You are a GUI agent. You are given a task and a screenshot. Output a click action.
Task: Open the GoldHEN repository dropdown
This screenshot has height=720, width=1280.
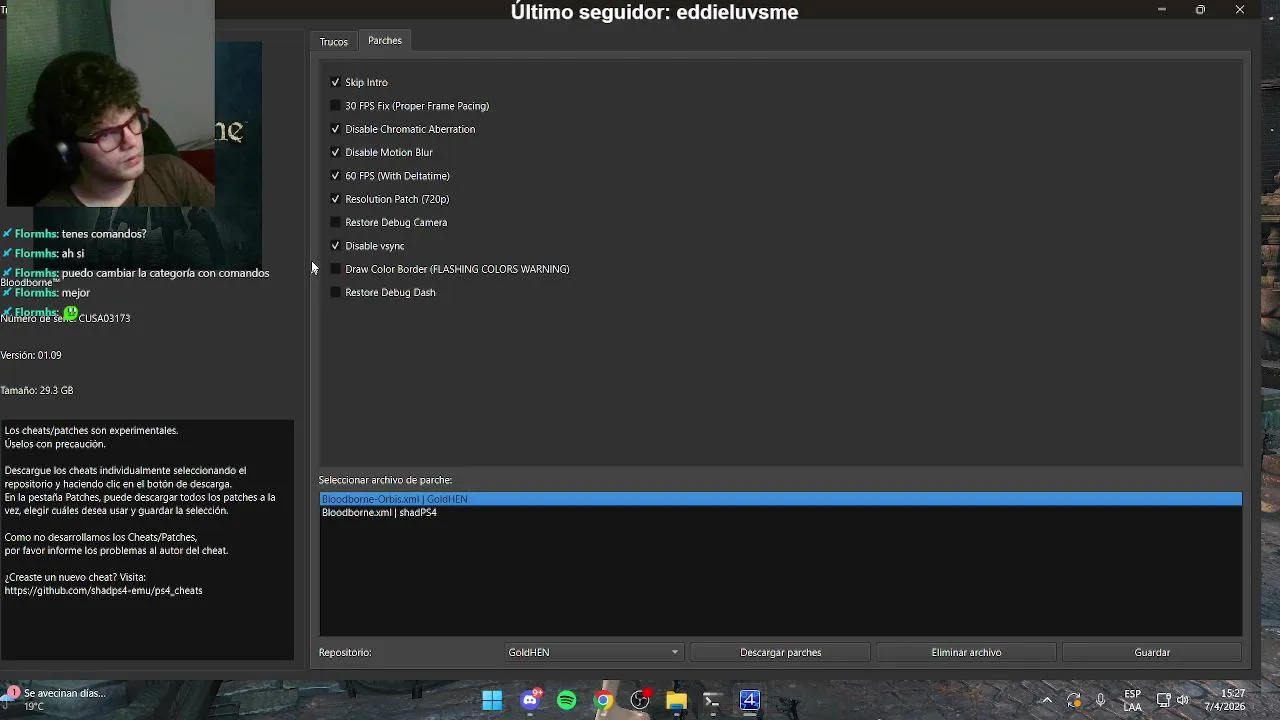[x=593, y=652]
